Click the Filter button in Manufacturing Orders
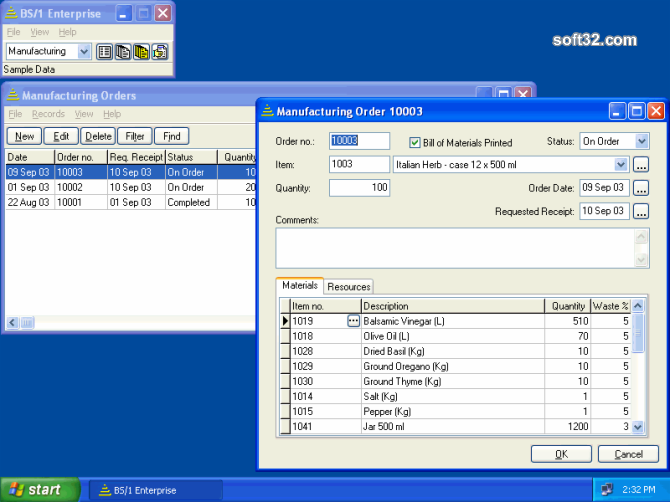This screenshot has height=502, width=670. tap(135, 136)
